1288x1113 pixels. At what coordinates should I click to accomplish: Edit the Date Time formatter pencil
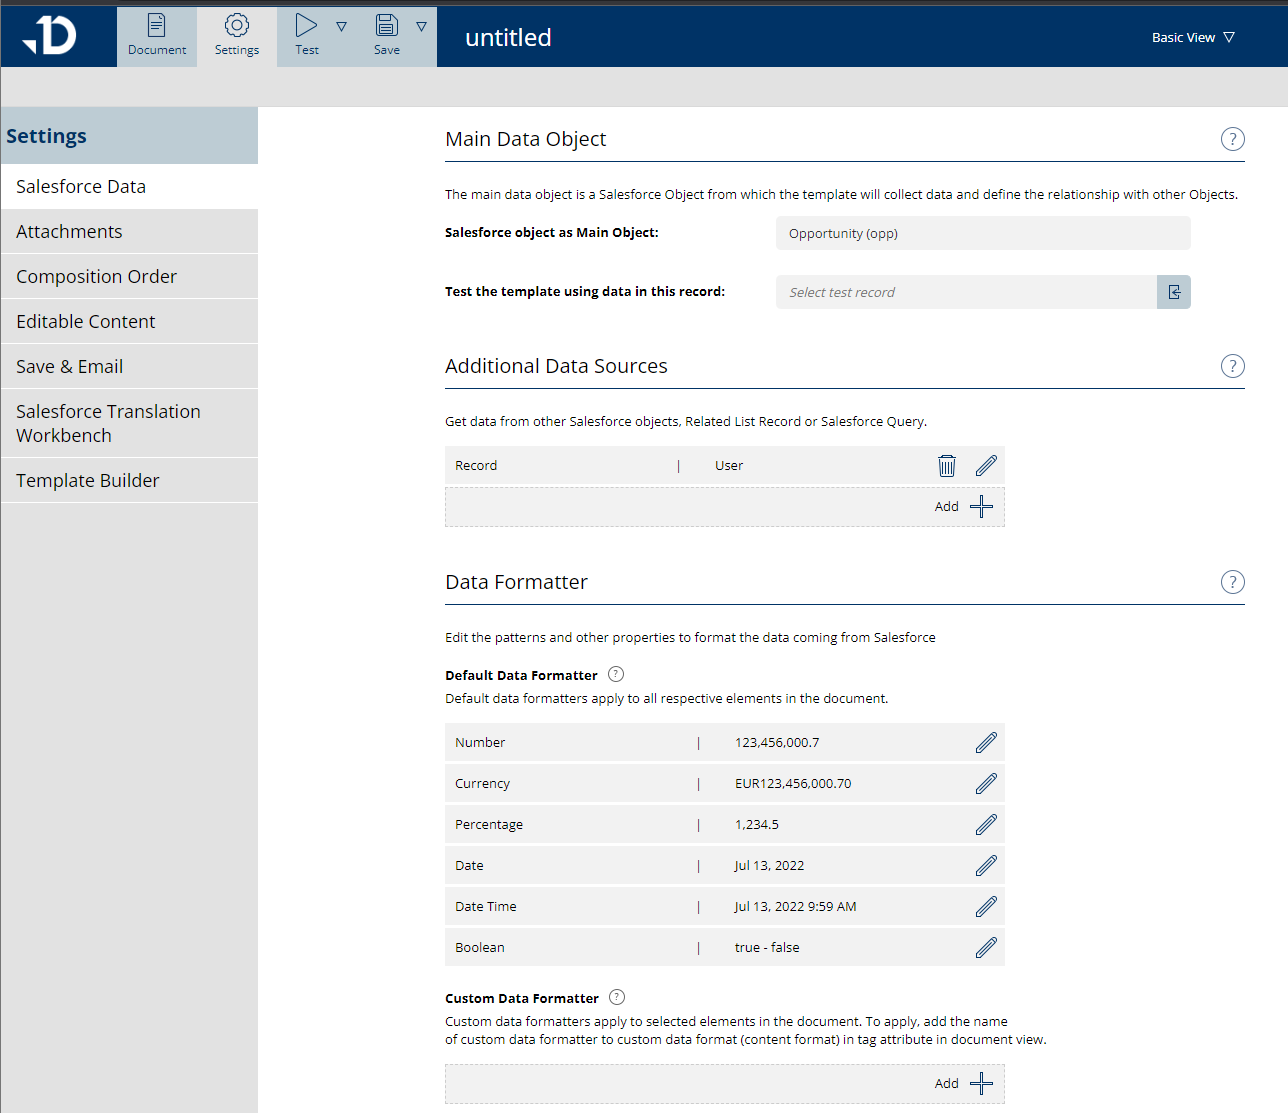pyautogui.click(x=986, y=907)
